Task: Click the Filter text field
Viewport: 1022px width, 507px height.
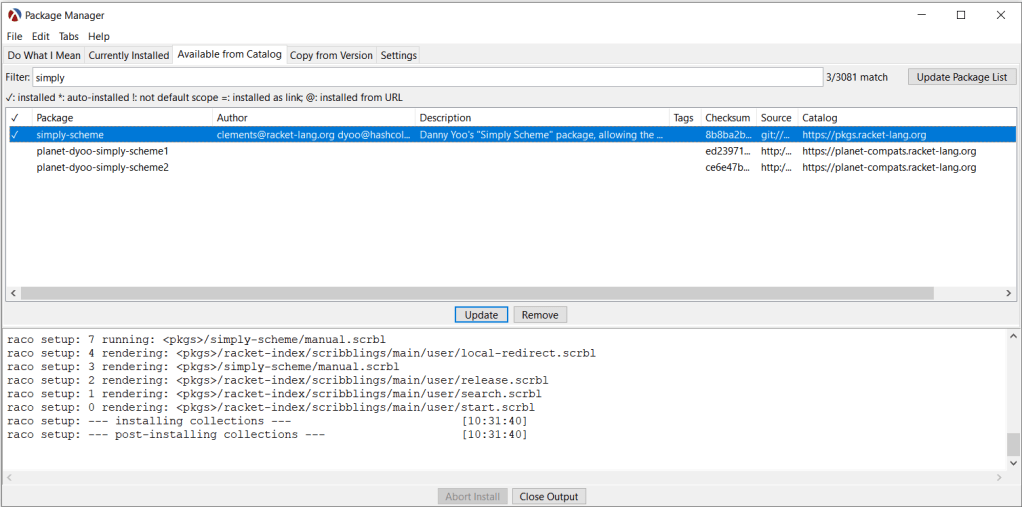Action: tap(427, 77)
